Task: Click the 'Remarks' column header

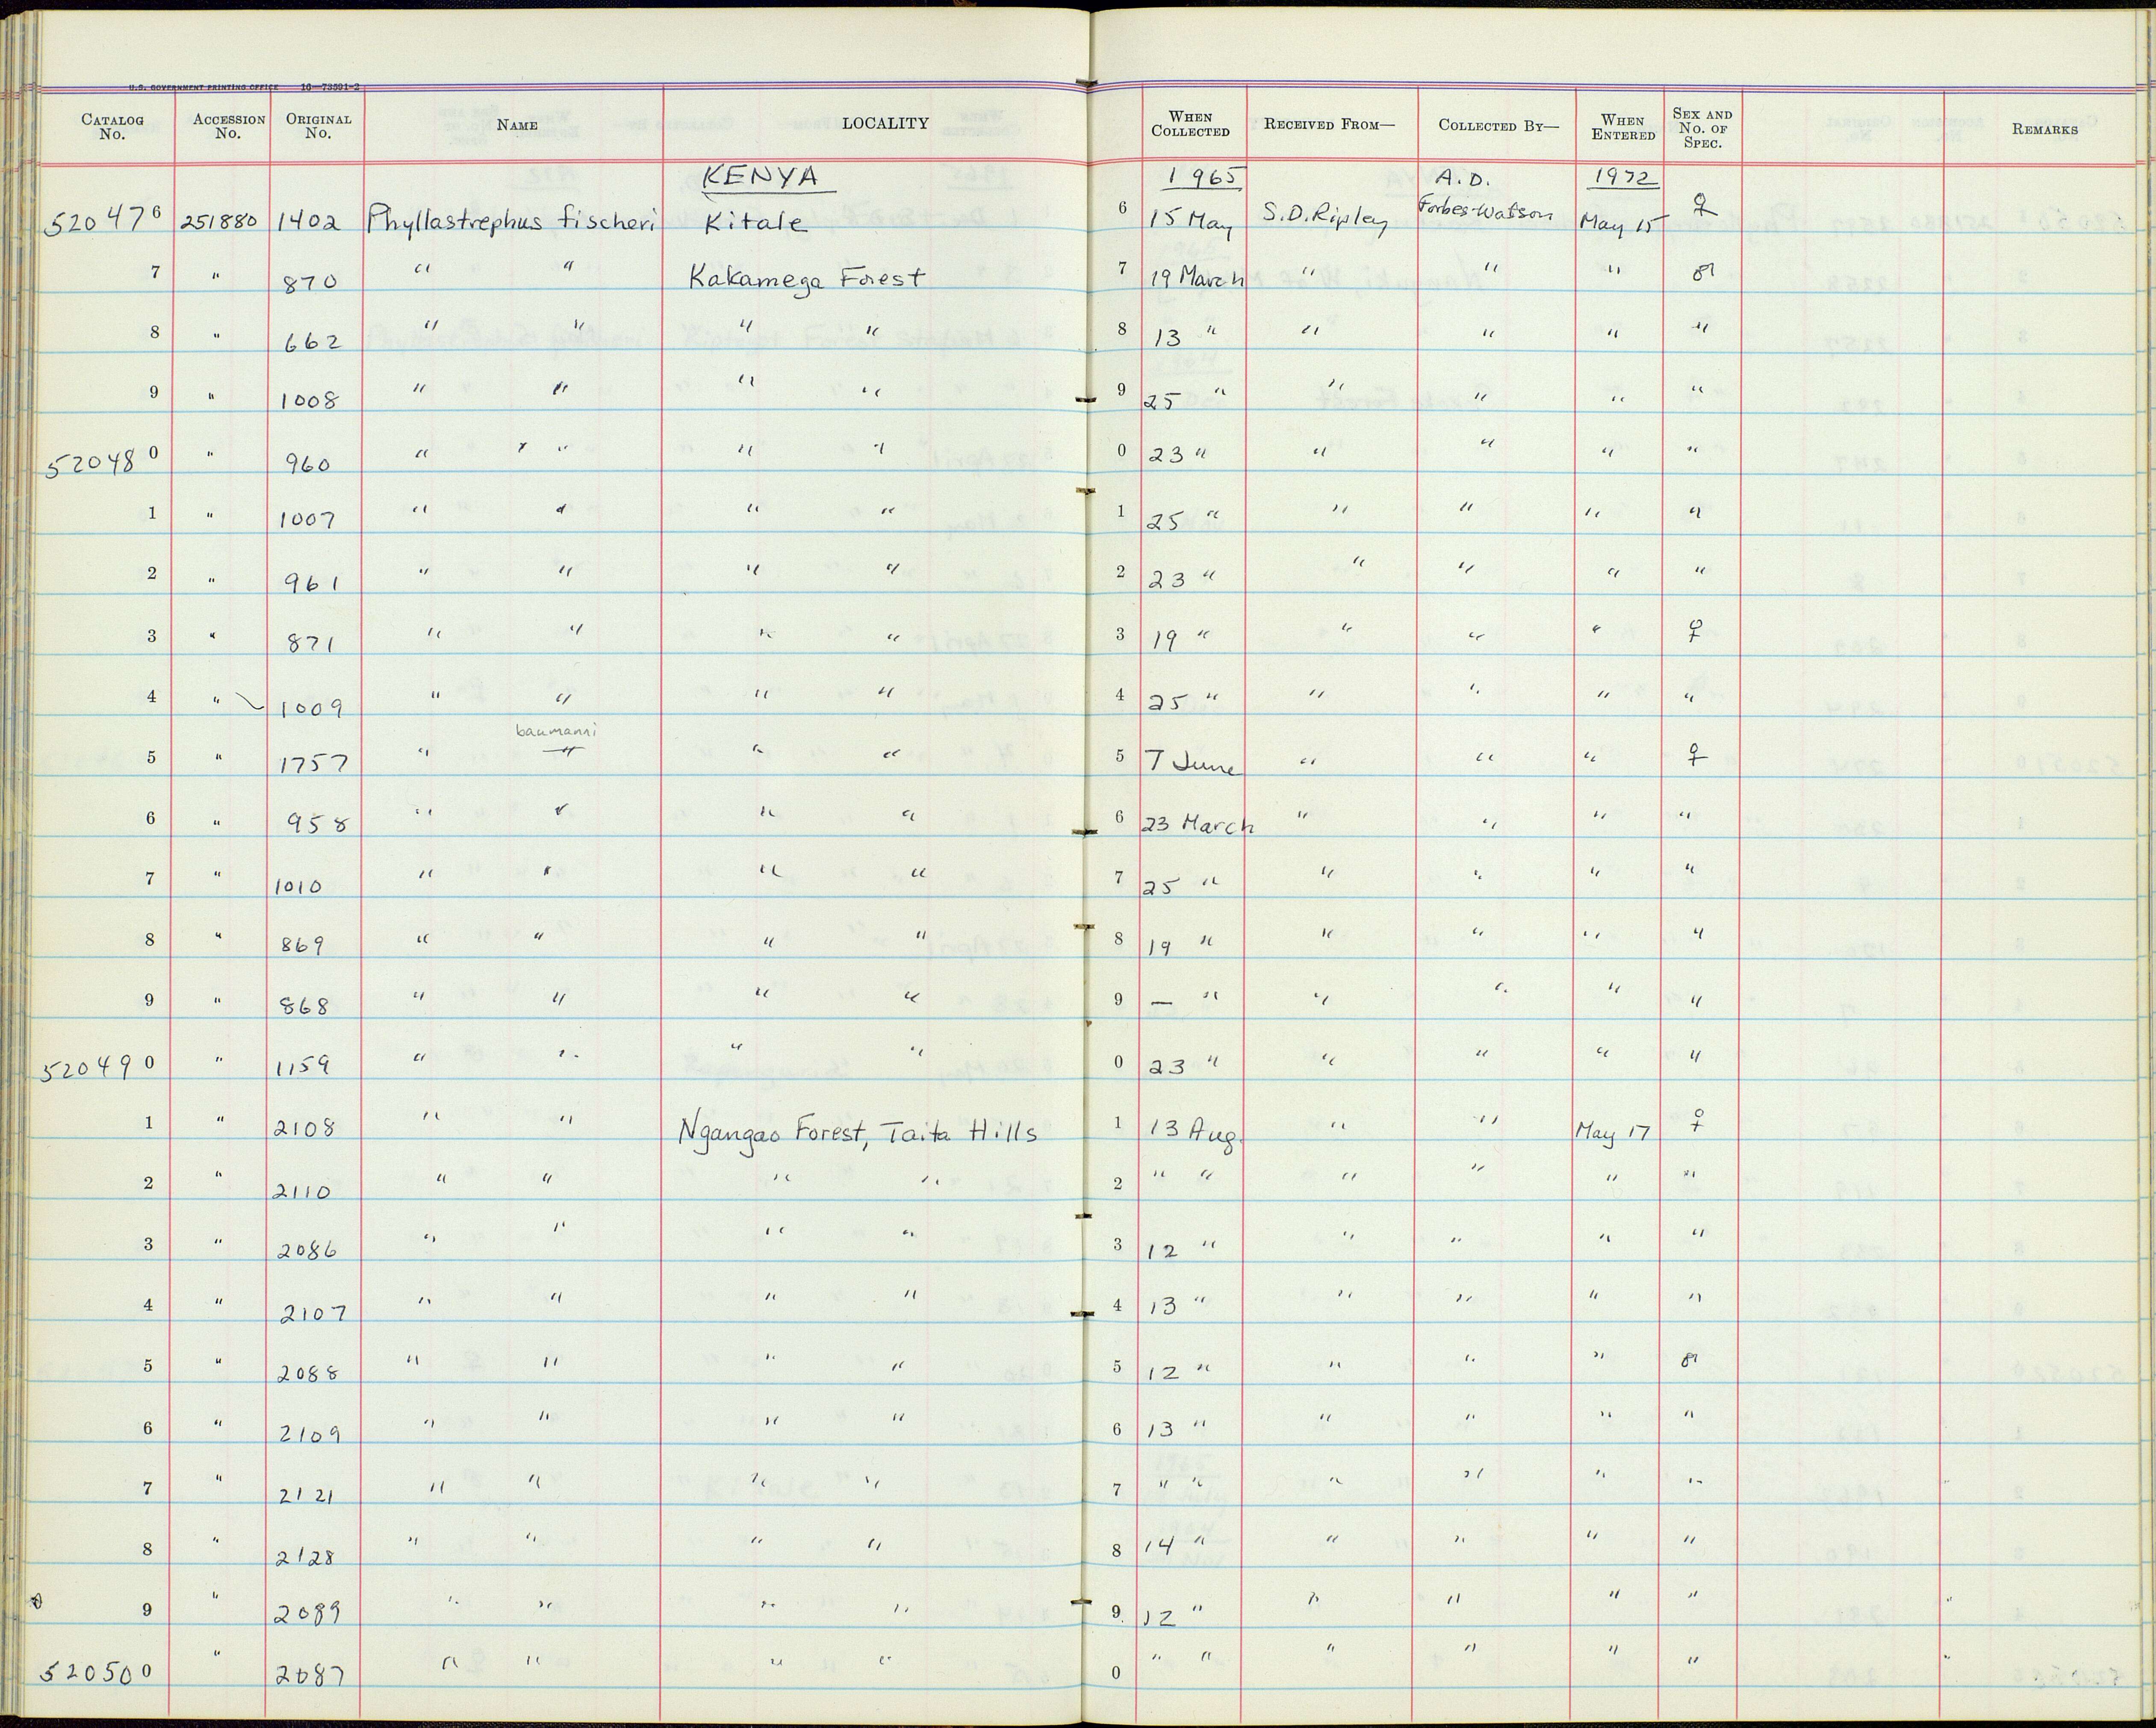Action: 2044,129
